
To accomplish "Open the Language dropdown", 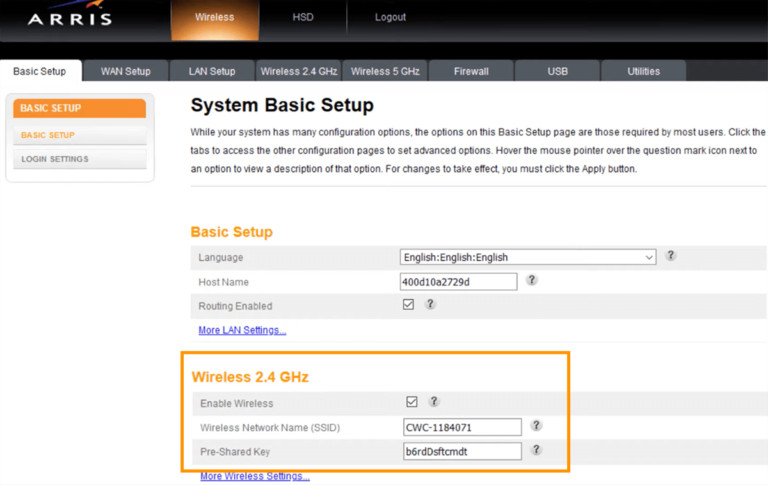I will tap(527, 257).
